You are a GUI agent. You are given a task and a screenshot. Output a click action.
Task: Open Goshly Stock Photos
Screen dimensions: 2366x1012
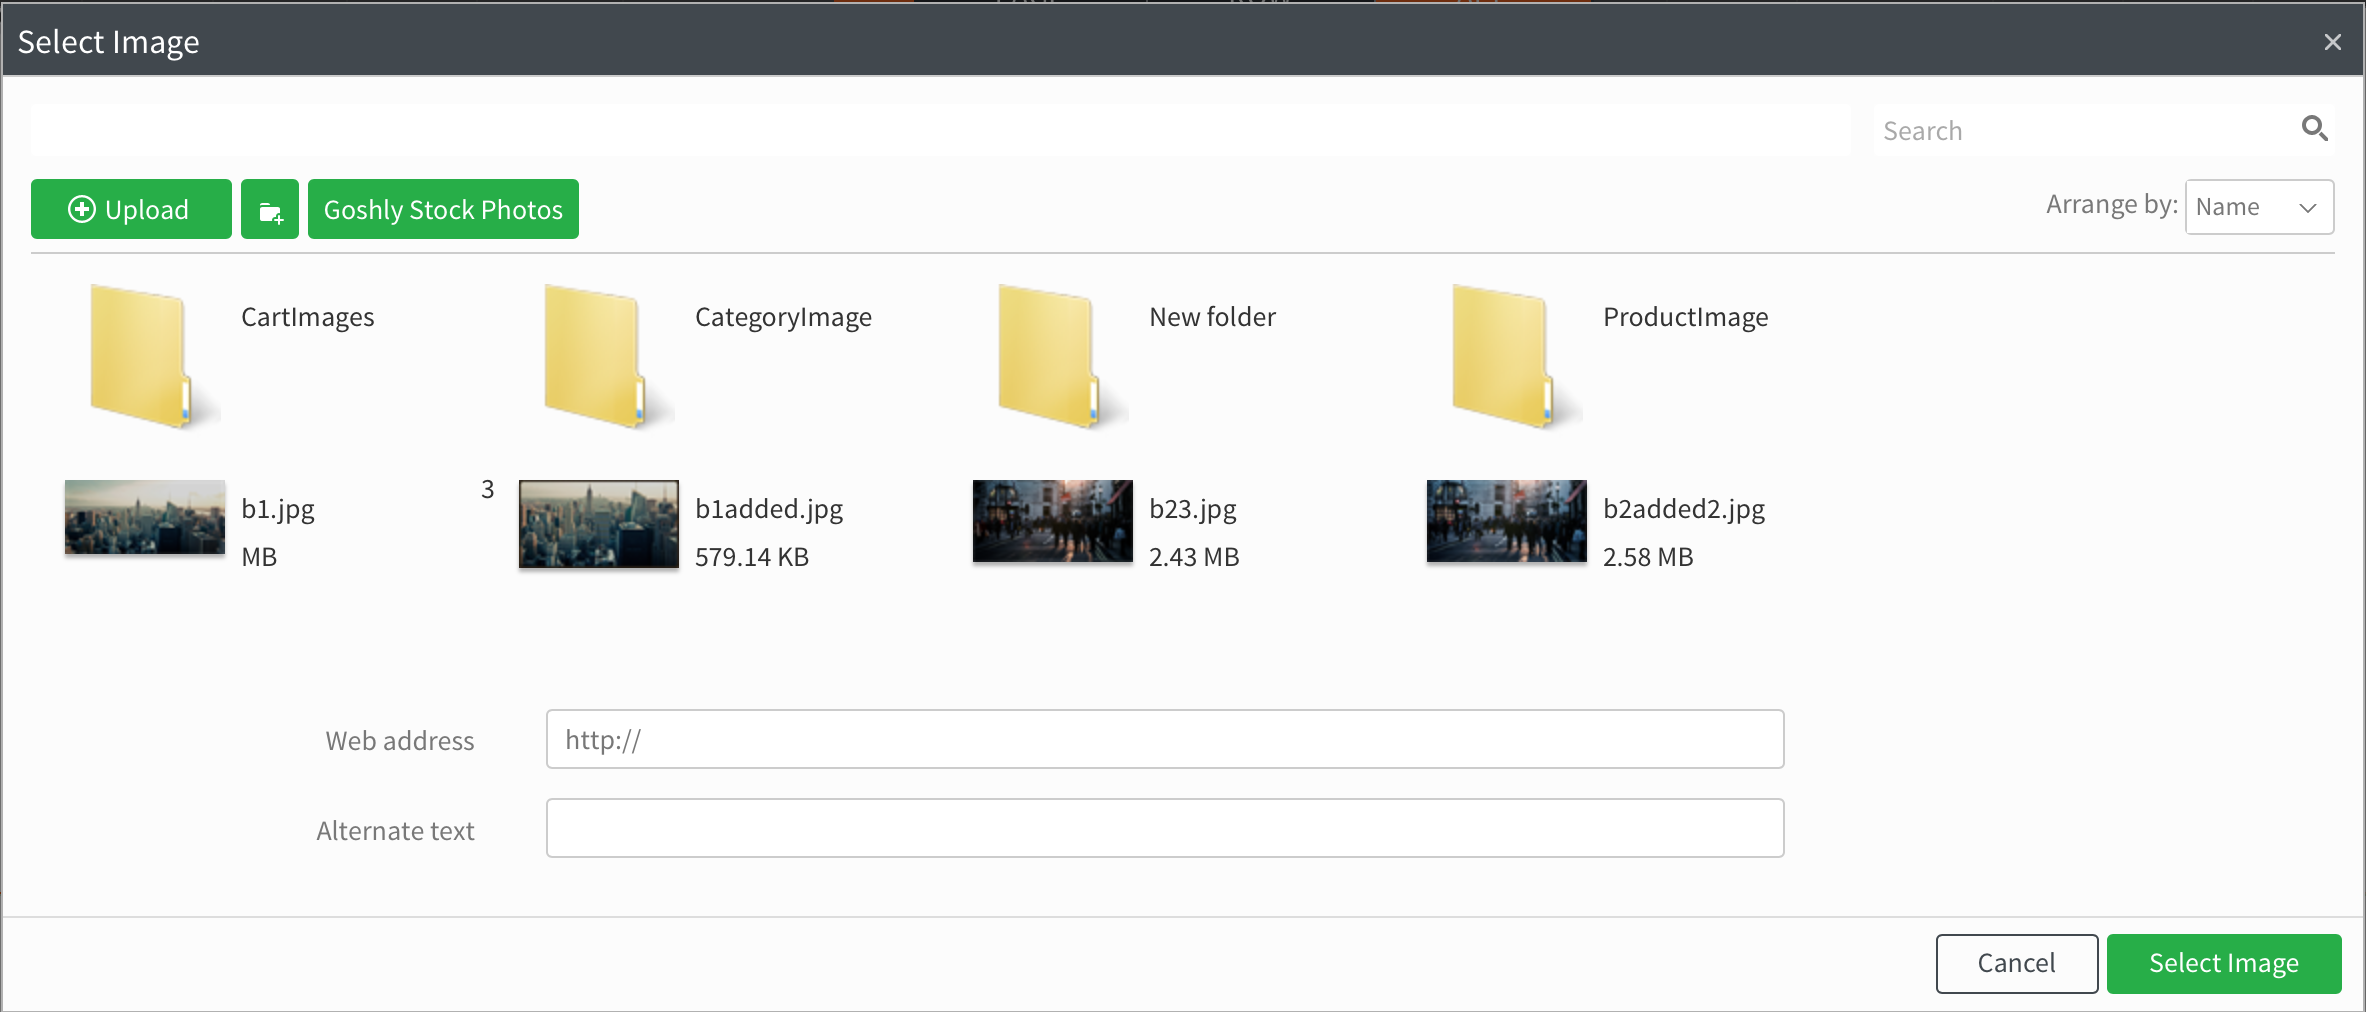(443, 210)
